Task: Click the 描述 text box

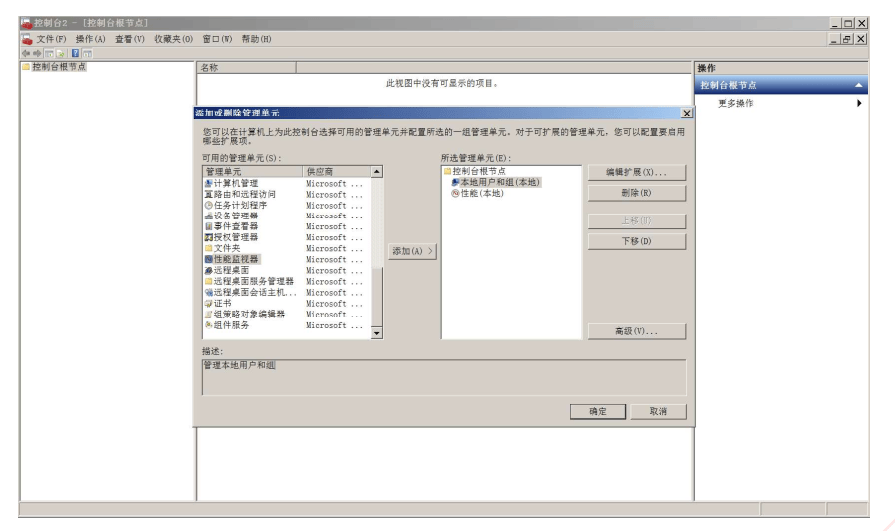Action: (444, 377)
